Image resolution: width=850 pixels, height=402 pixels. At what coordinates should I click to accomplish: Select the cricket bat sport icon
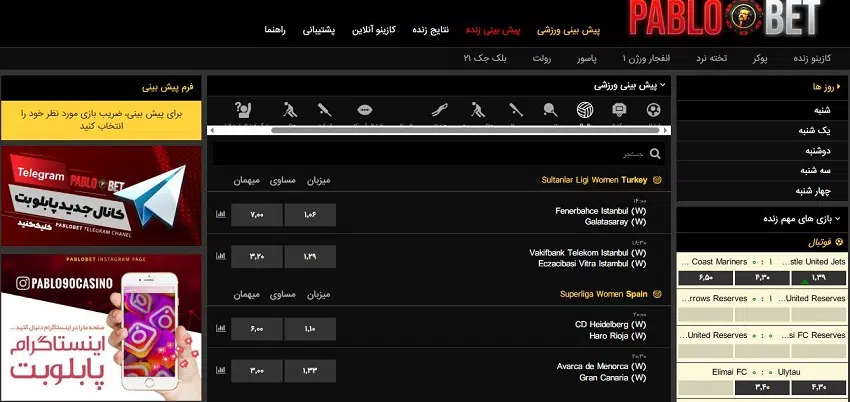tap(325, 111)
